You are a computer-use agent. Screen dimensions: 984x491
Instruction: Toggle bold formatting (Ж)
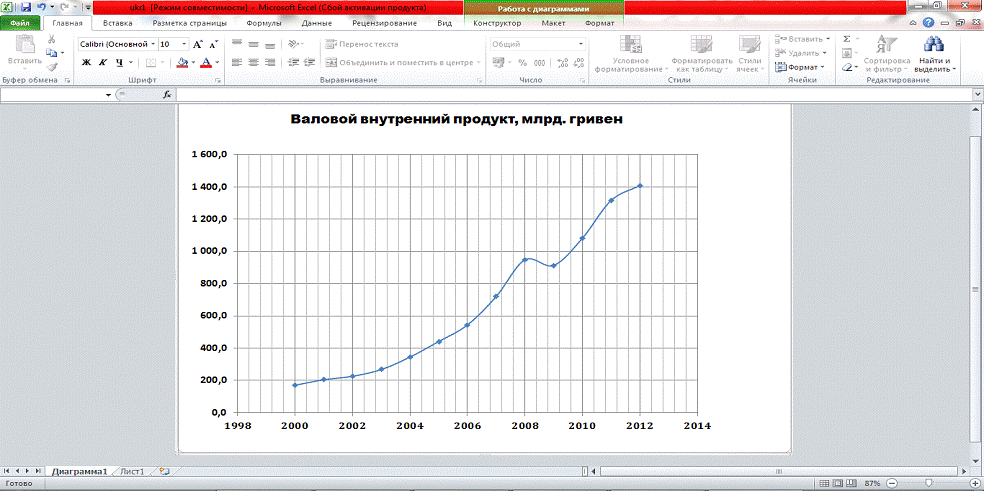86,62
